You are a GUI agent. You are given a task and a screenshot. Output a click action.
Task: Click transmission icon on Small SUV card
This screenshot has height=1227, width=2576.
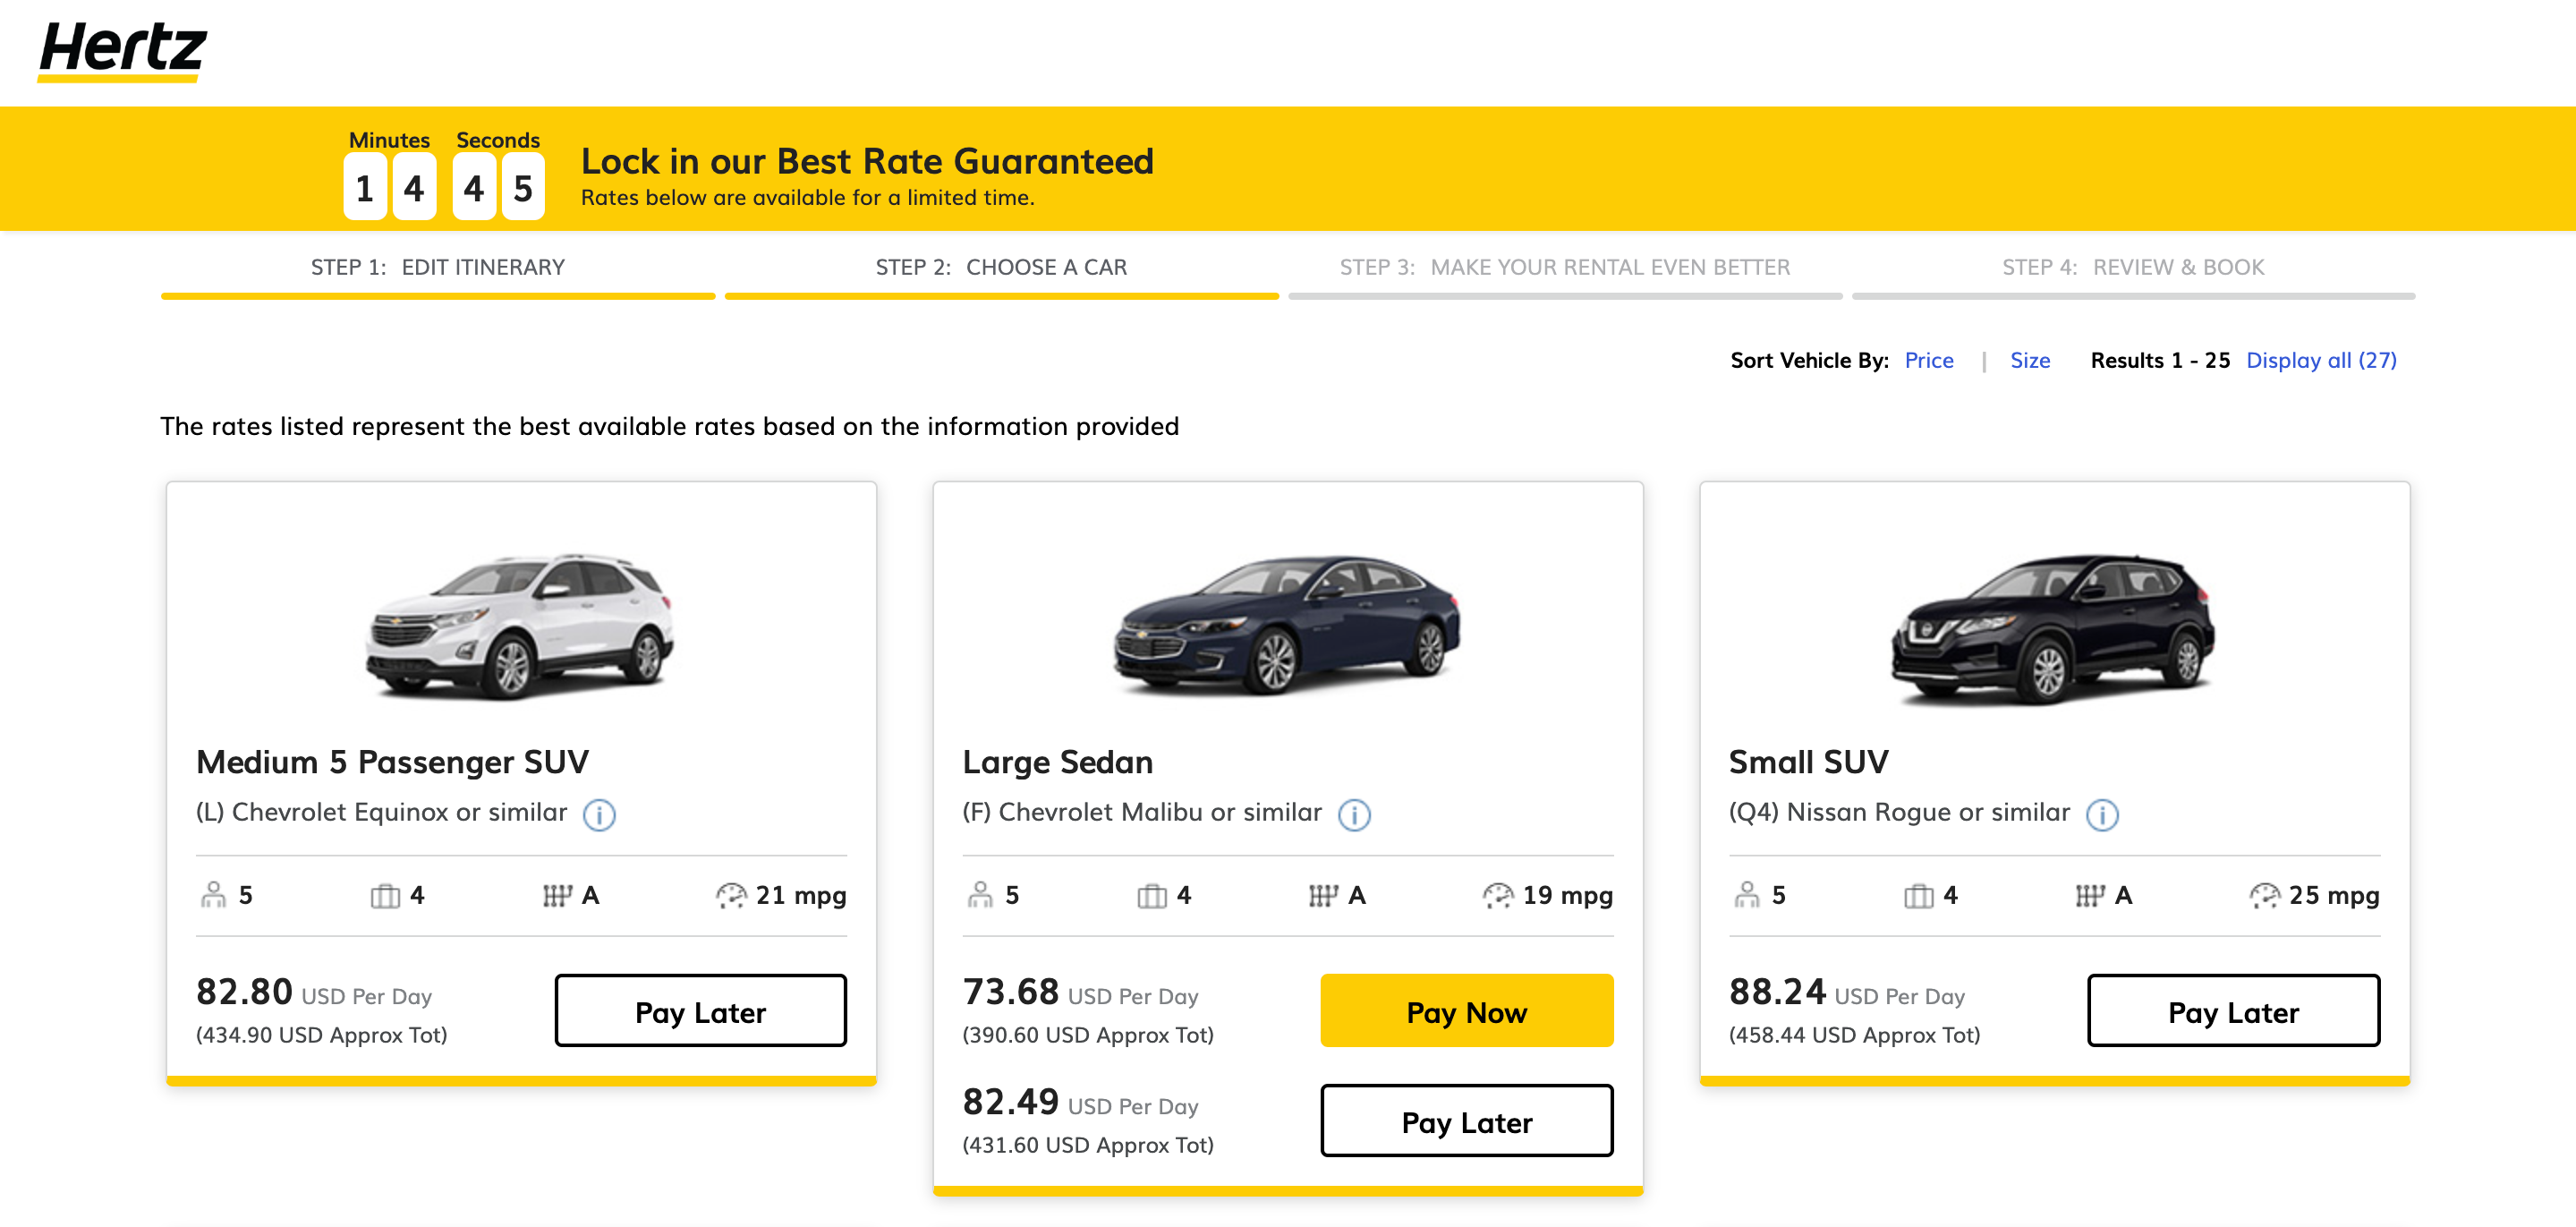click(2088, 895)
